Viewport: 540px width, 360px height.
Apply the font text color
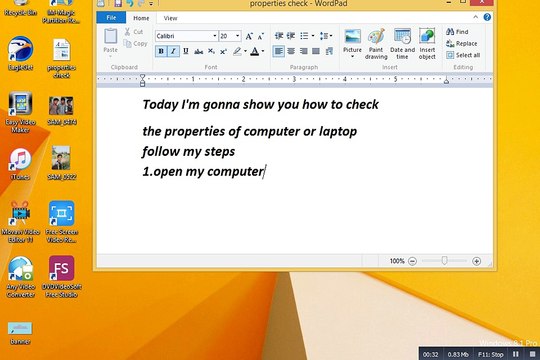point(255,52)
